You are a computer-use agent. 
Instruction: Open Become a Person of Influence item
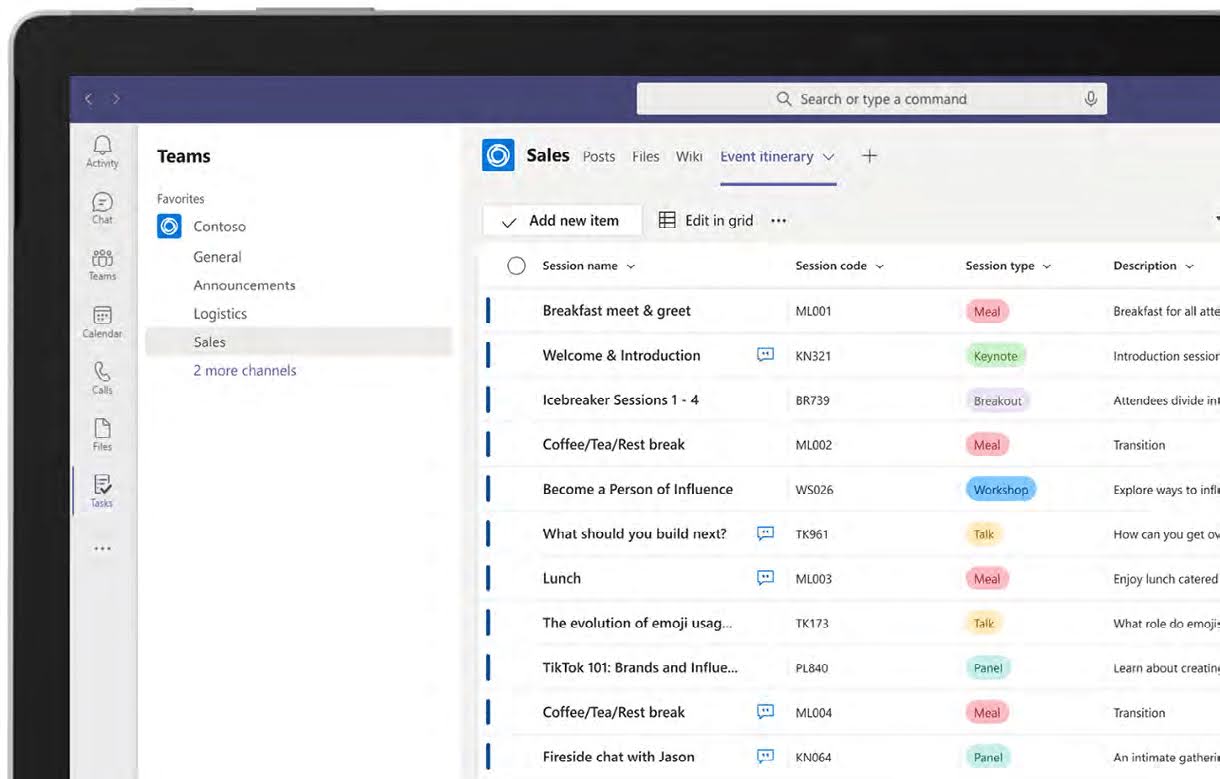click(x=638, y=489)
